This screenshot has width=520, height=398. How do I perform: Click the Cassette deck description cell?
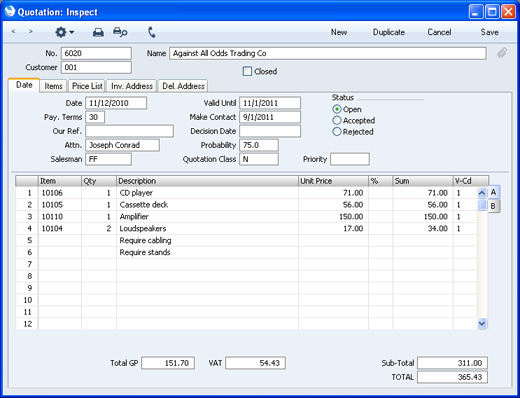click(x=207, y=205)
